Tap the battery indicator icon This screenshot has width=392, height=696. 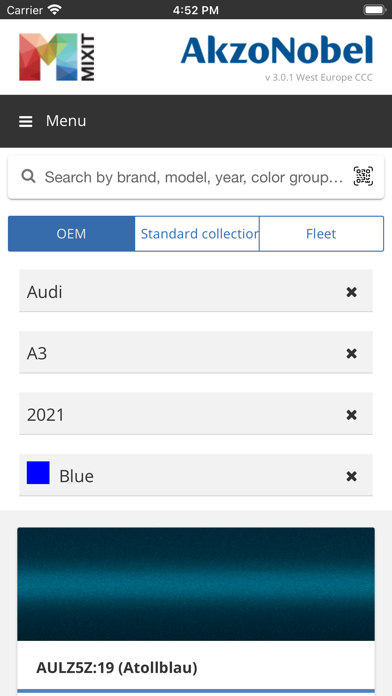point(375,9)
